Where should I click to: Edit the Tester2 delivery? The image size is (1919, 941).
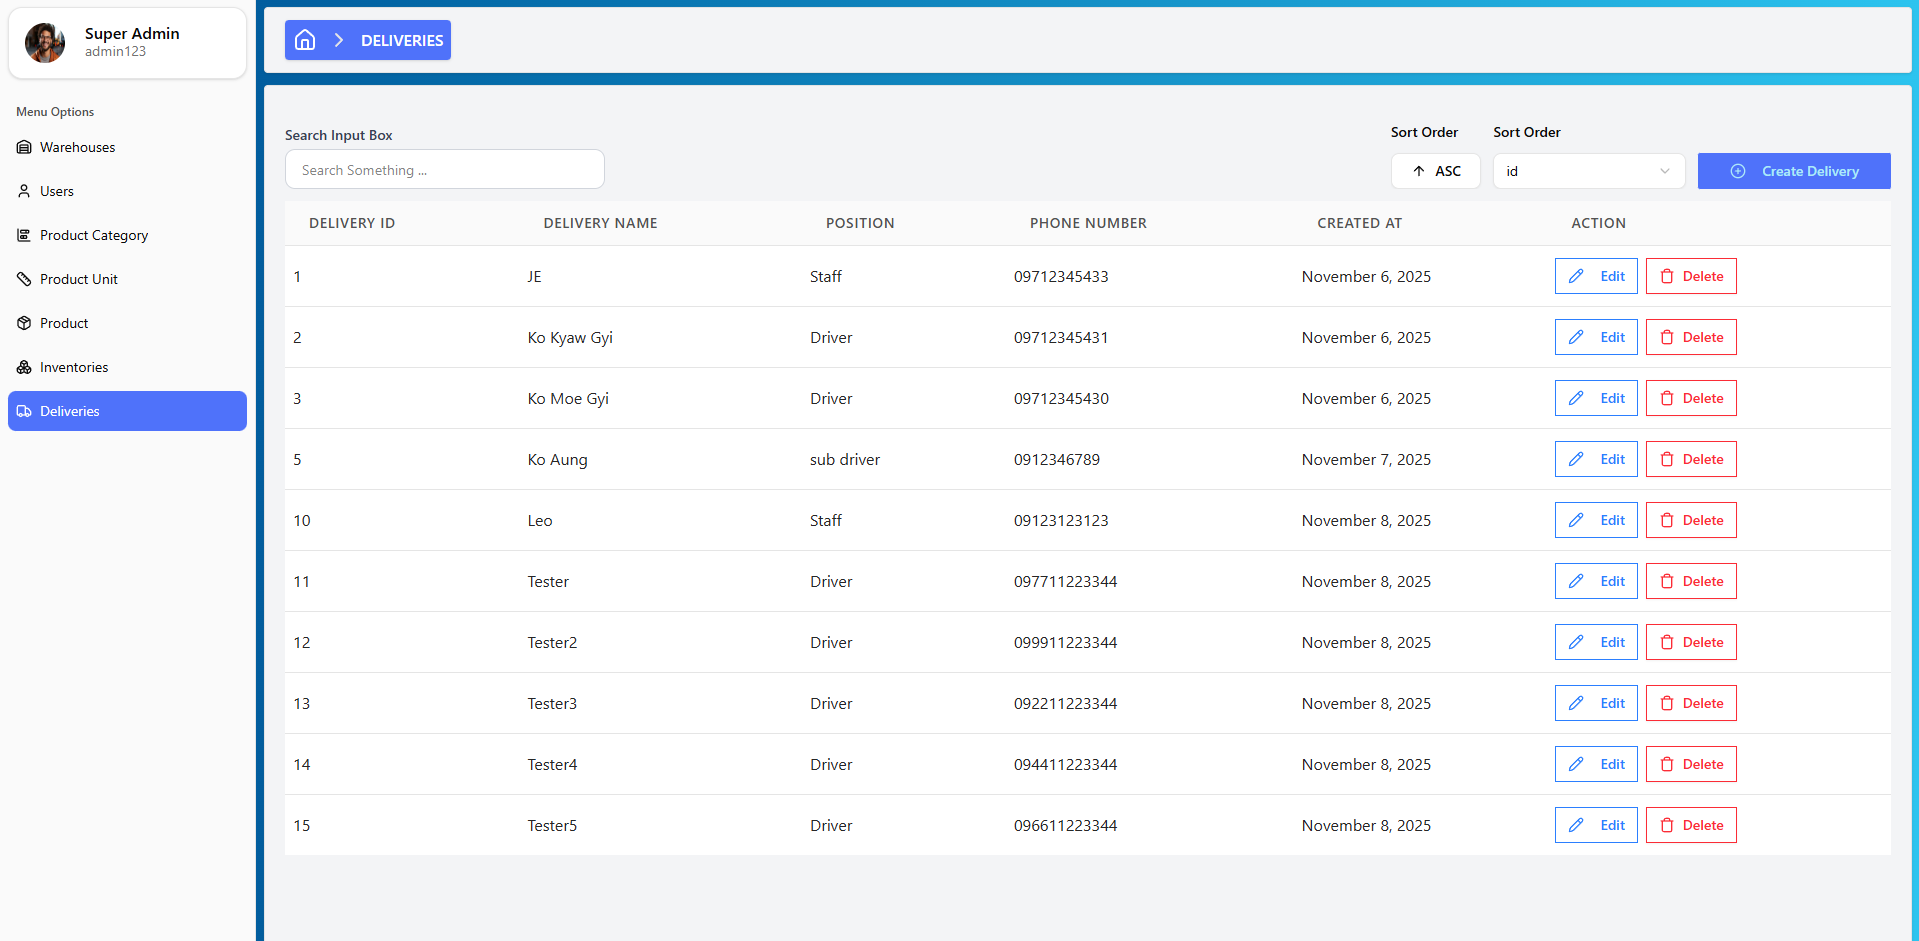pos(1596,642)
